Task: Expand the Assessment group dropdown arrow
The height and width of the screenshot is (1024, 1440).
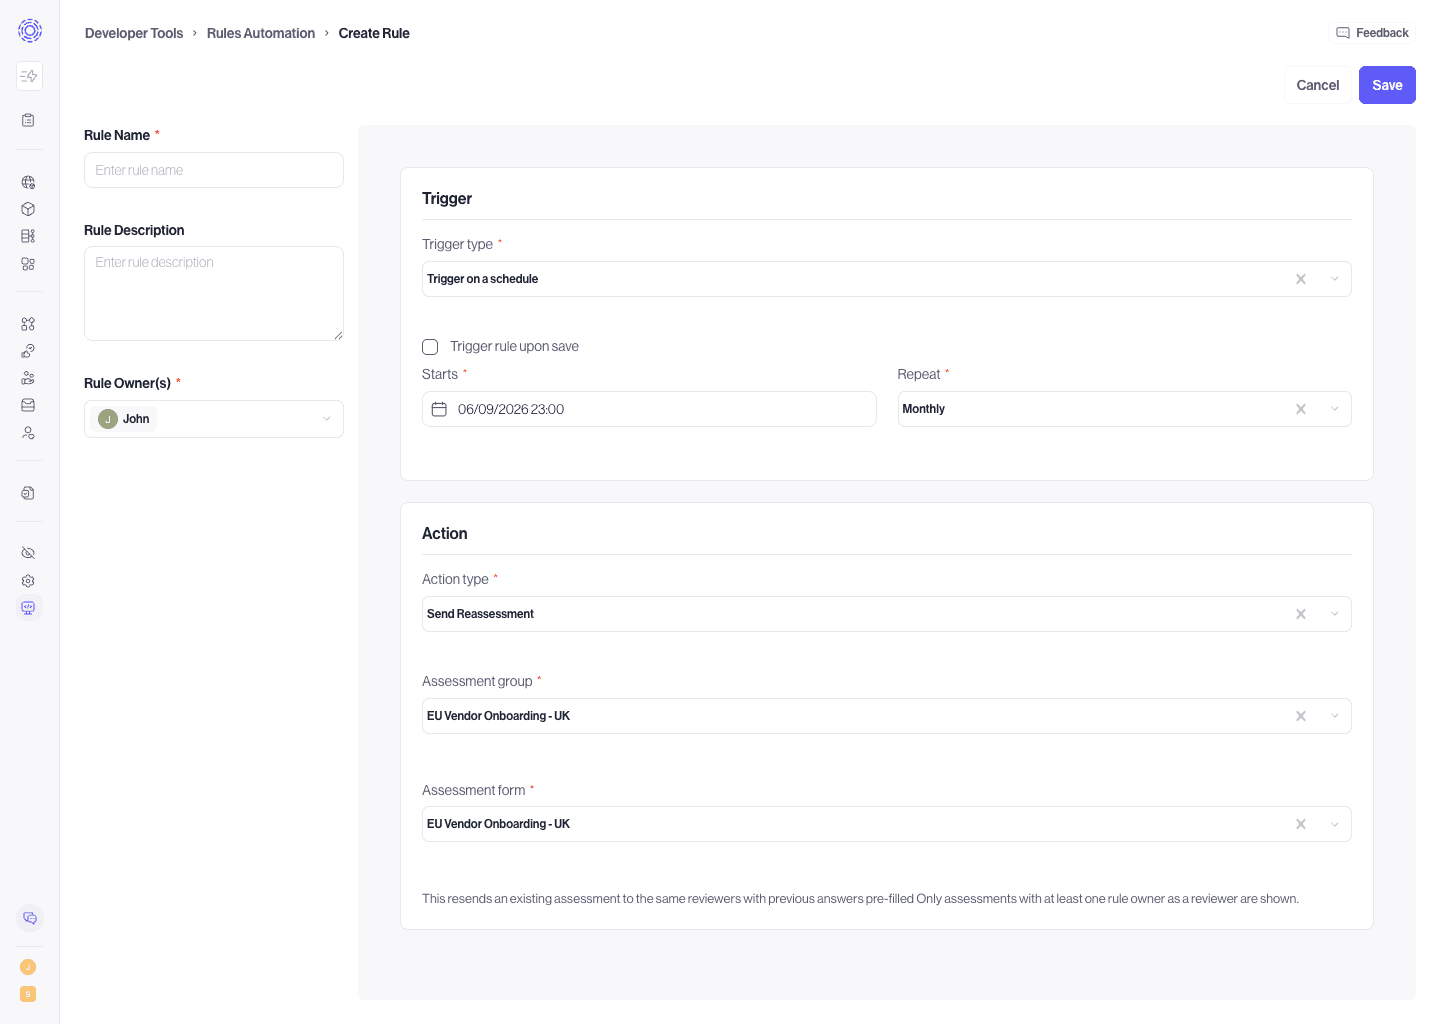Action: [x=1335, y=716]
